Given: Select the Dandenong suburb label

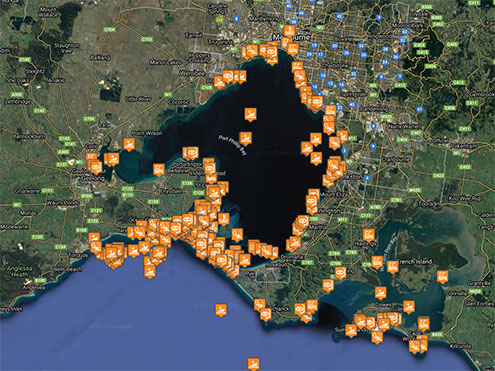Looking at the screenshot, I should (x=375, y=109).
